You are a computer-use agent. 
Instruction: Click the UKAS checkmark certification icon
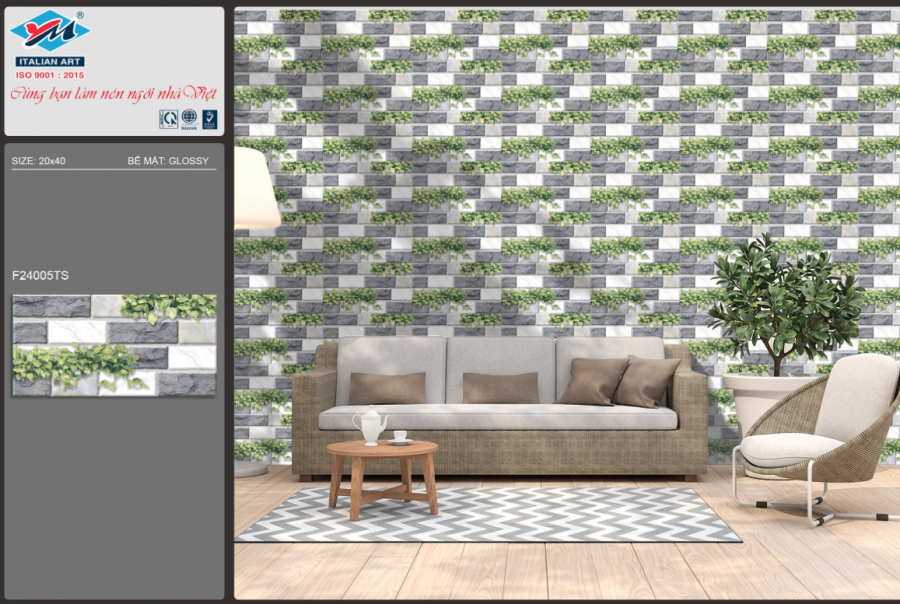pyautogui.click(x=210, y=119)
